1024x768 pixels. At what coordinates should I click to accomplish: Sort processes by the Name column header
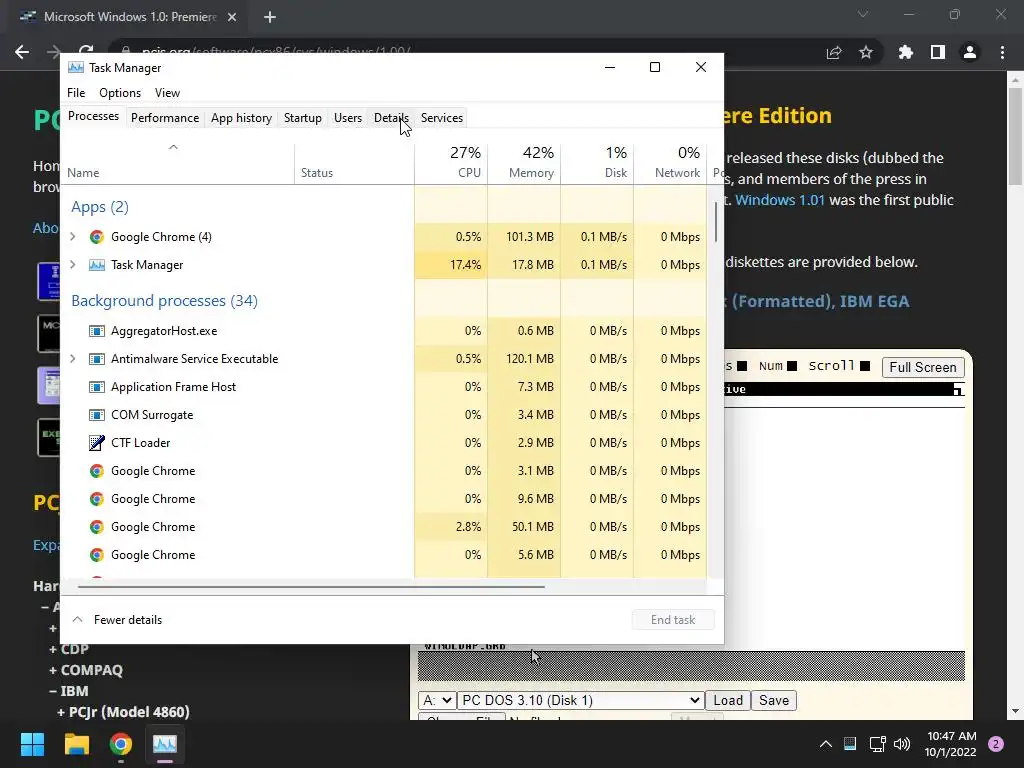click(x=178, y=163)
